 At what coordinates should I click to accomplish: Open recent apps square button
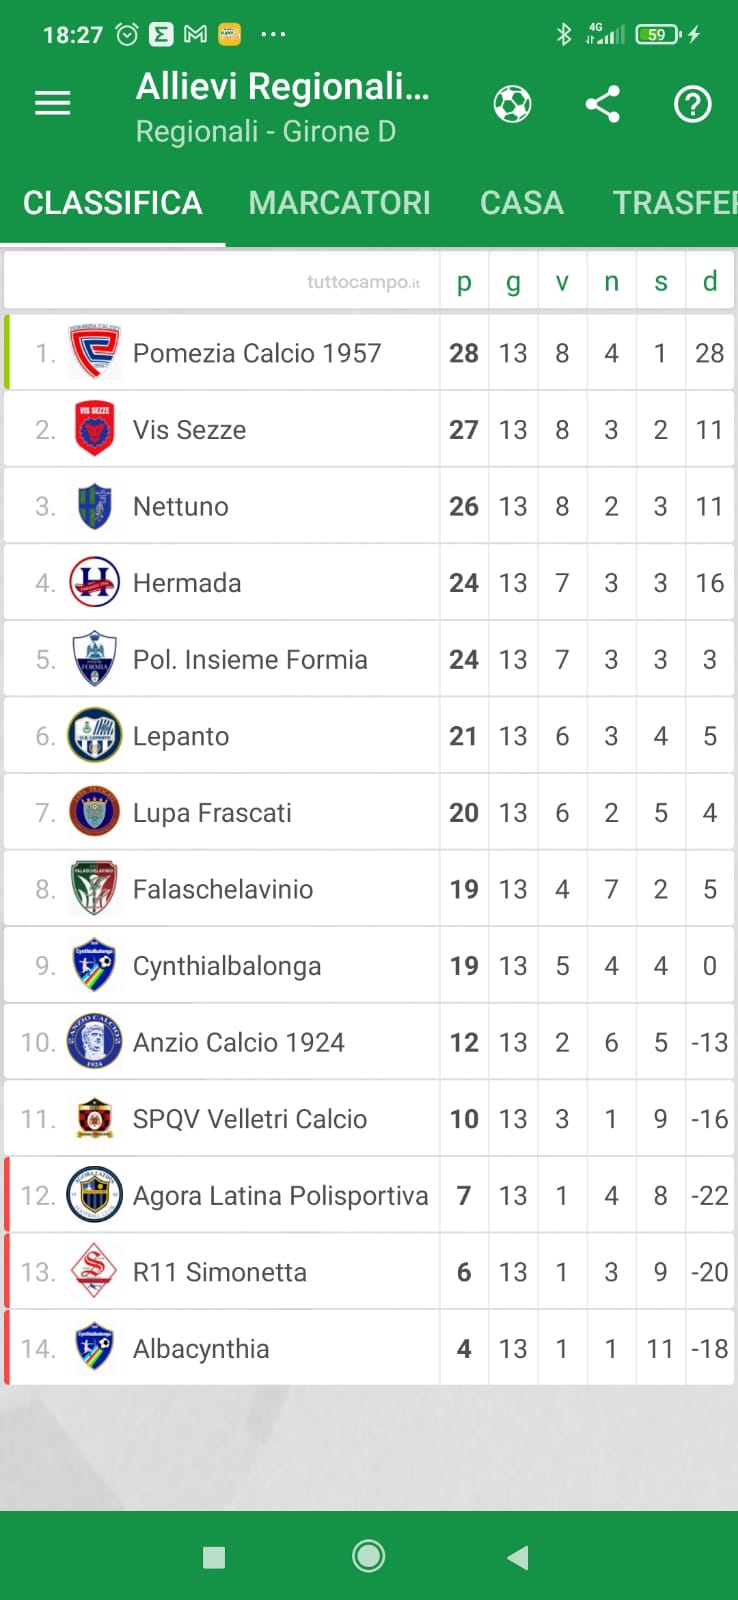[x=214, y=1557]
